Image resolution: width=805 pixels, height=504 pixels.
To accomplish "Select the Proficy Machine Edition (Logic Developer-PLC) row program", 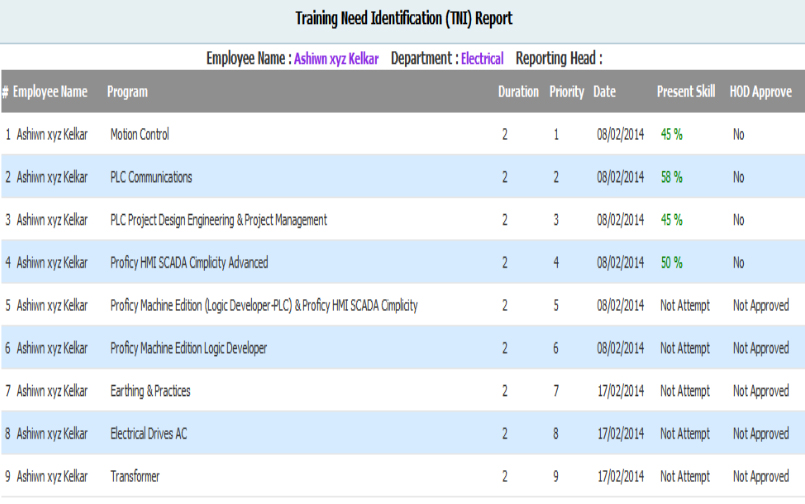I will [x=264, y=305].
